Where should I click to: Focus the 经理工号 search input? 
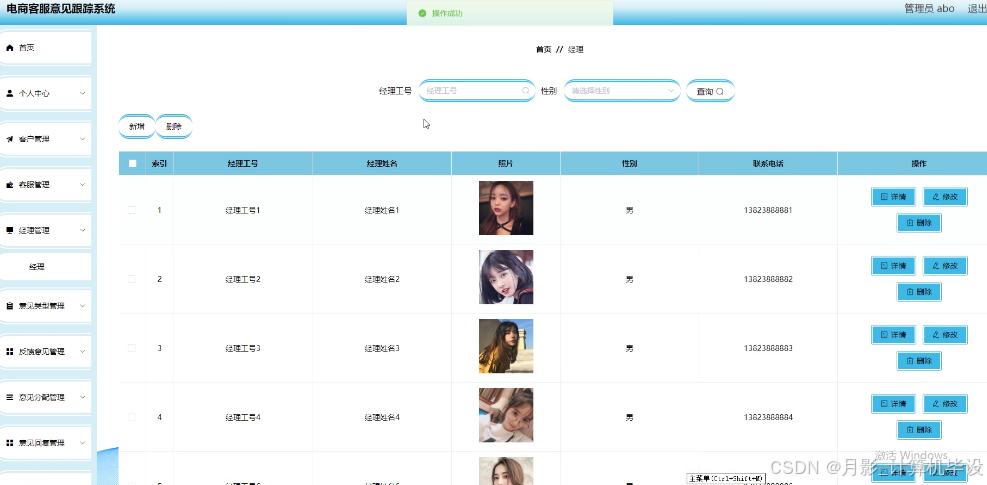(476, 91)
